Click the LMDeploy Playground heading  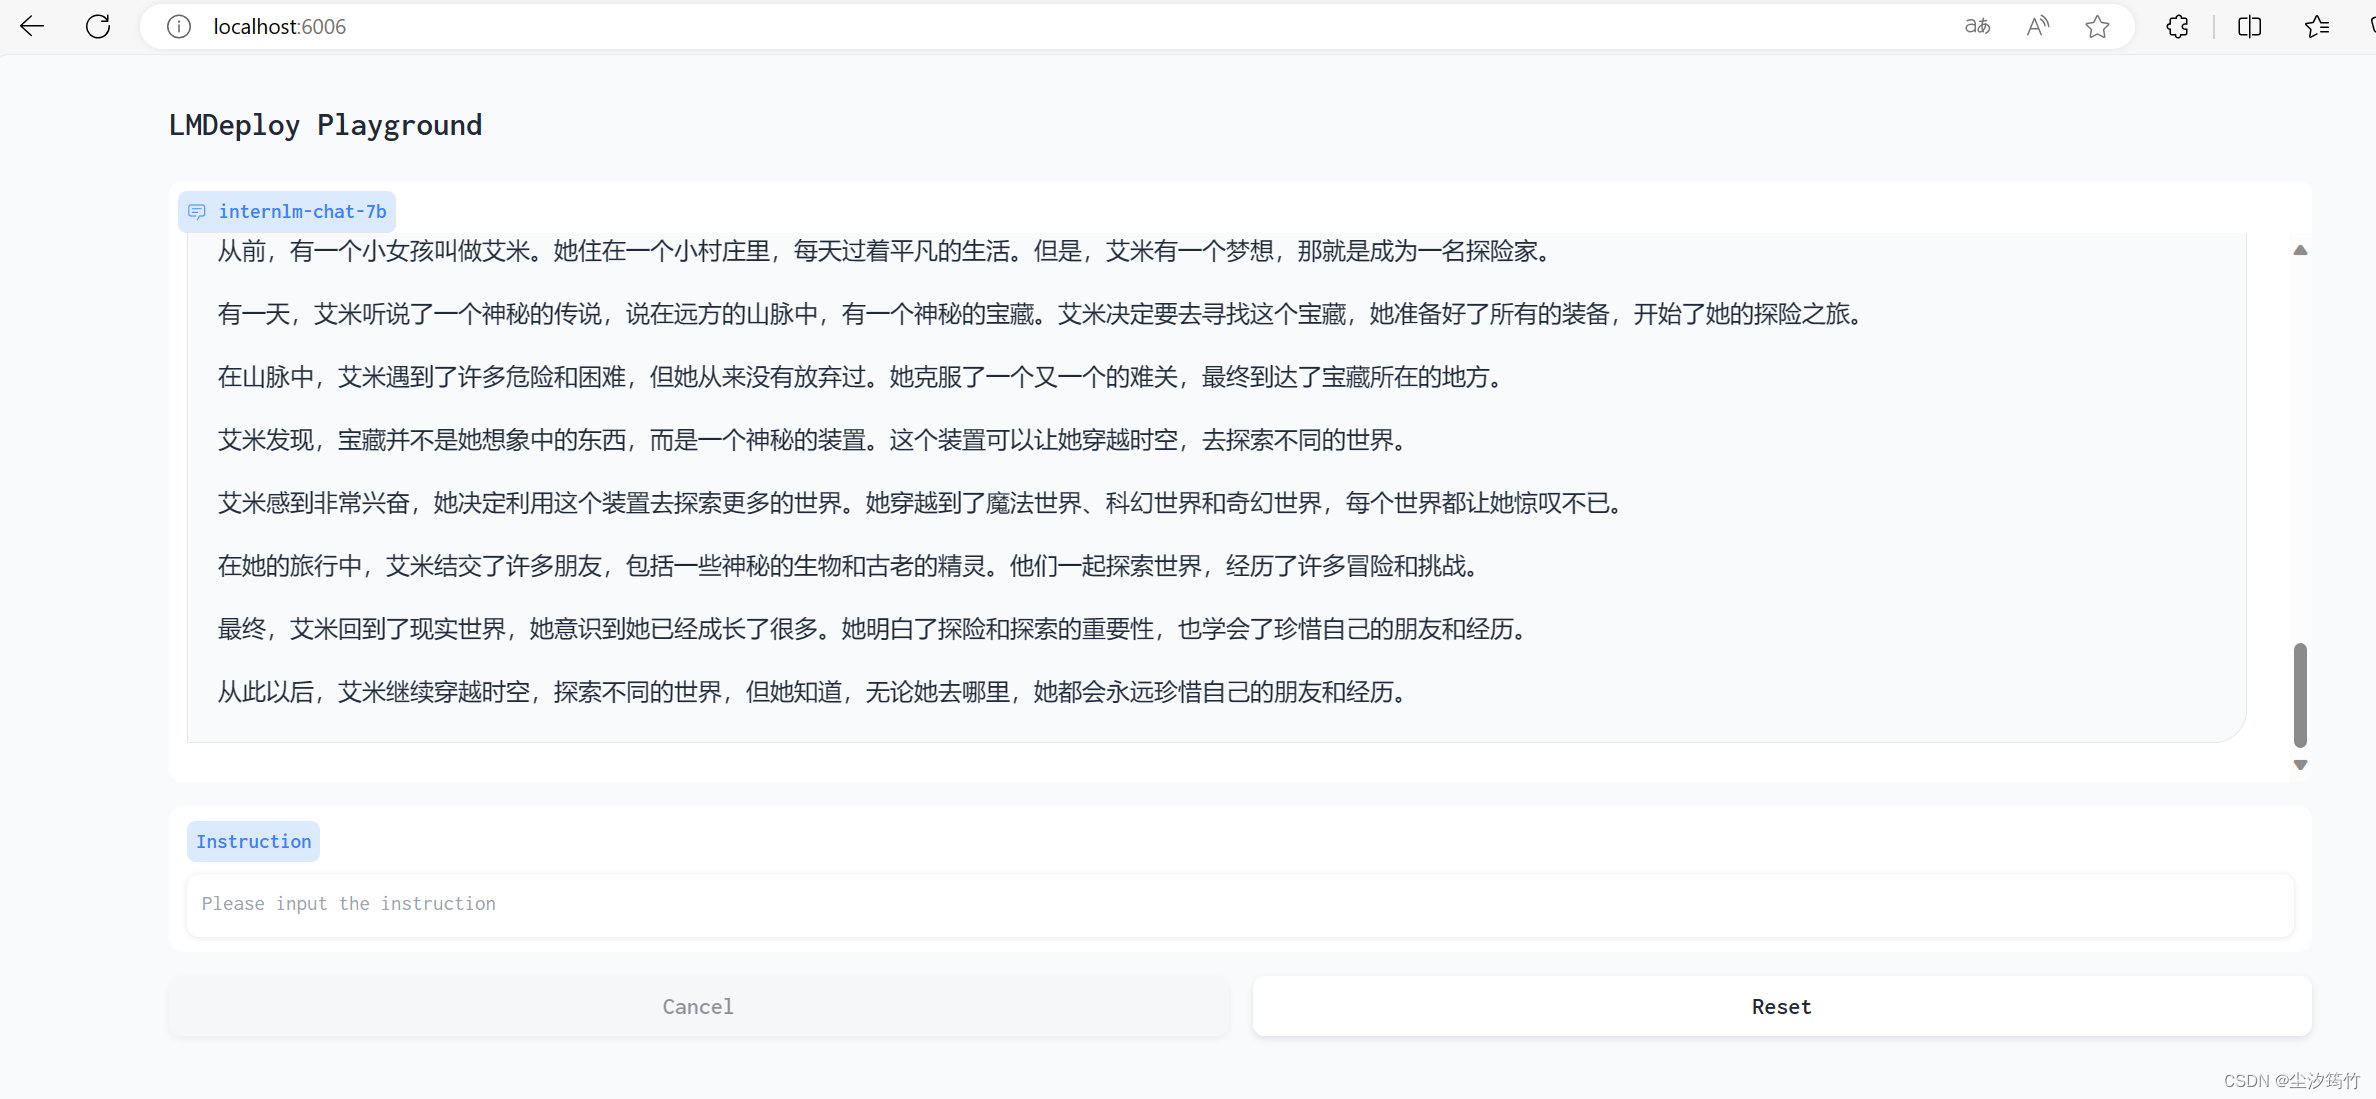pyautogui.click(x=325, y=125)
